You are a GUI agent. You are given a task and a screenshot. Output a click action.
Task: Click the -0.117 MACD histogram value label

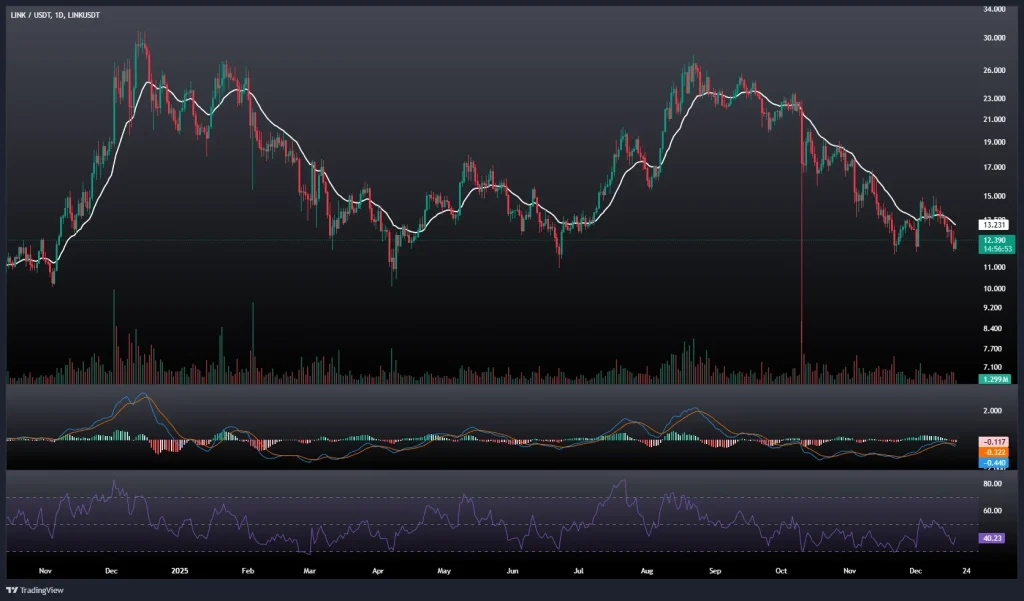(x=996, y=441)
